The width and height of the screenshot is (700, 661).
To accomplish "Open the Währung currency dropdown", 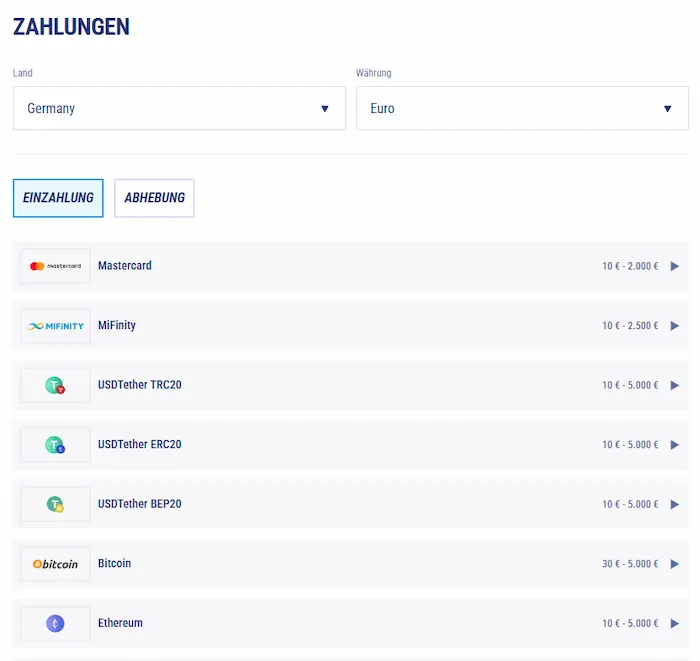I will click(x=522, y=108).
